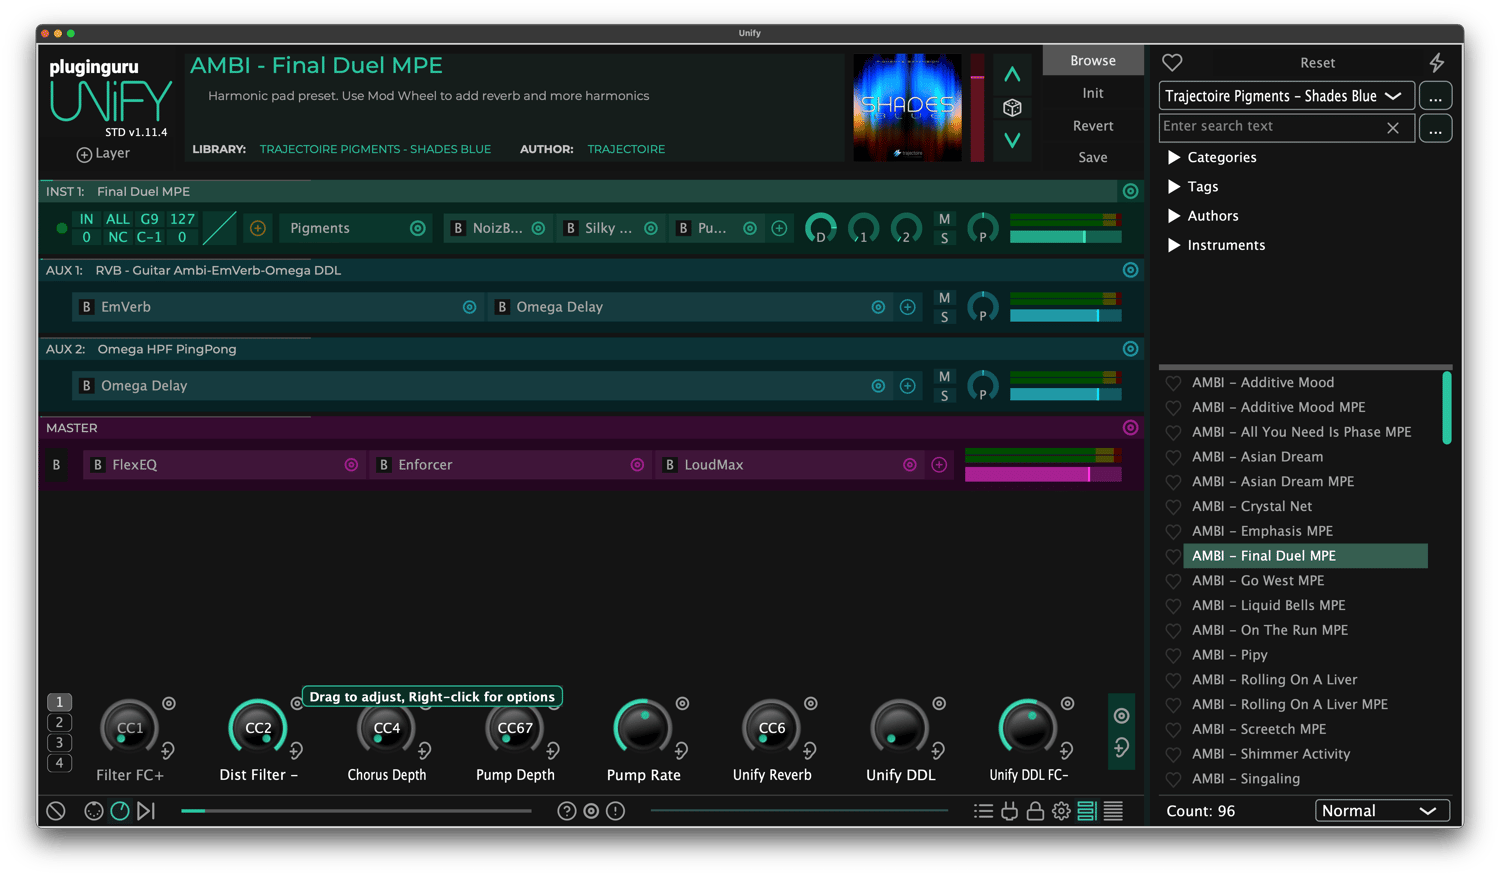Viewport: 1500px width, 876px height.
Task: Click the lock icon in bottom toolbar
Action: (1035, 811)
